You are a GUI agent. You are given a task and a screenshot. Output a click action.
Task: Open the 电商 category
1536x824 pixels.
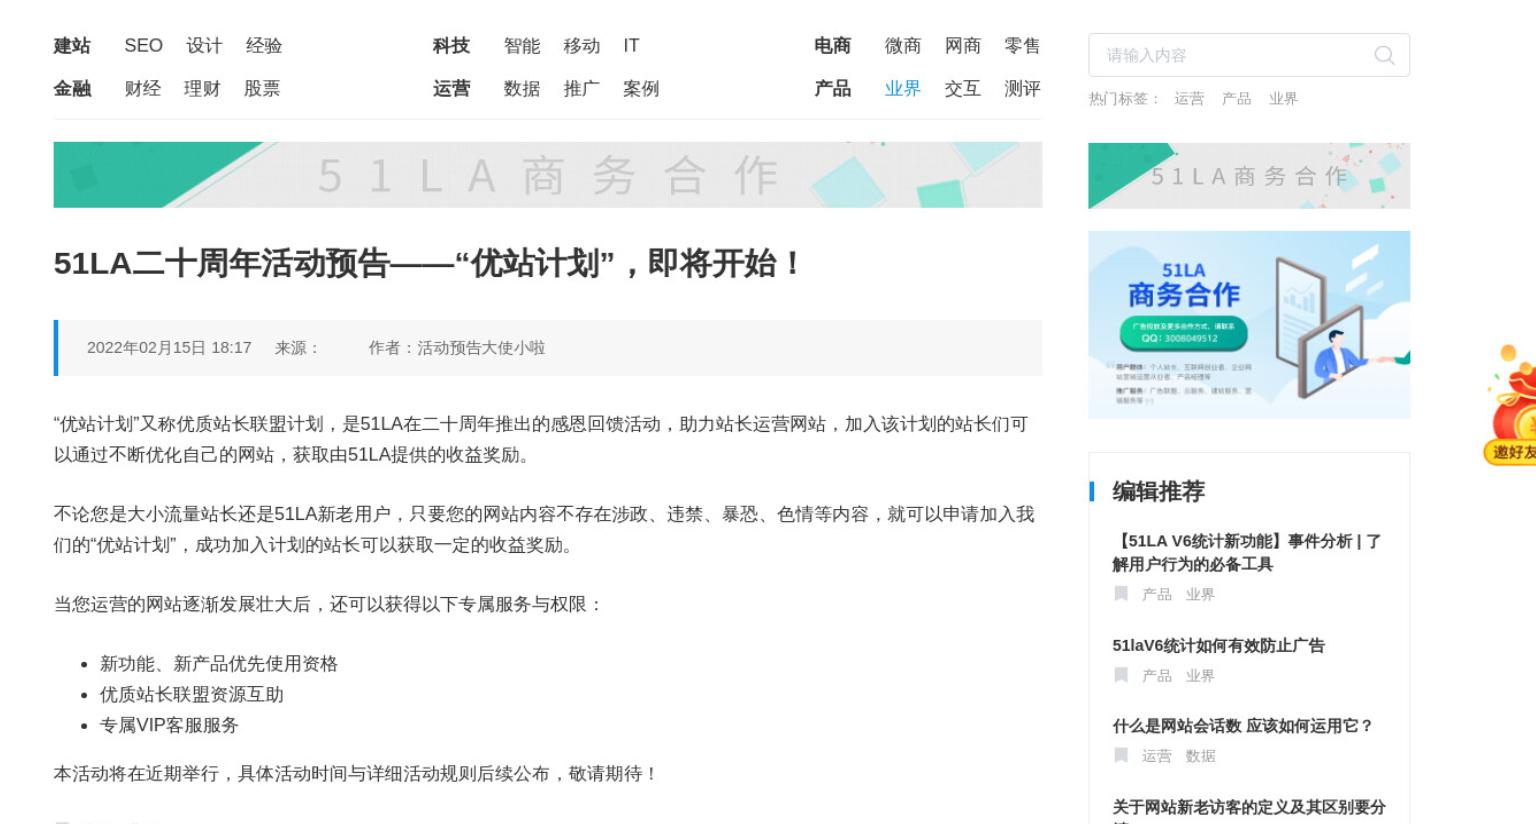pyautogui.click(x=832, y=46)
